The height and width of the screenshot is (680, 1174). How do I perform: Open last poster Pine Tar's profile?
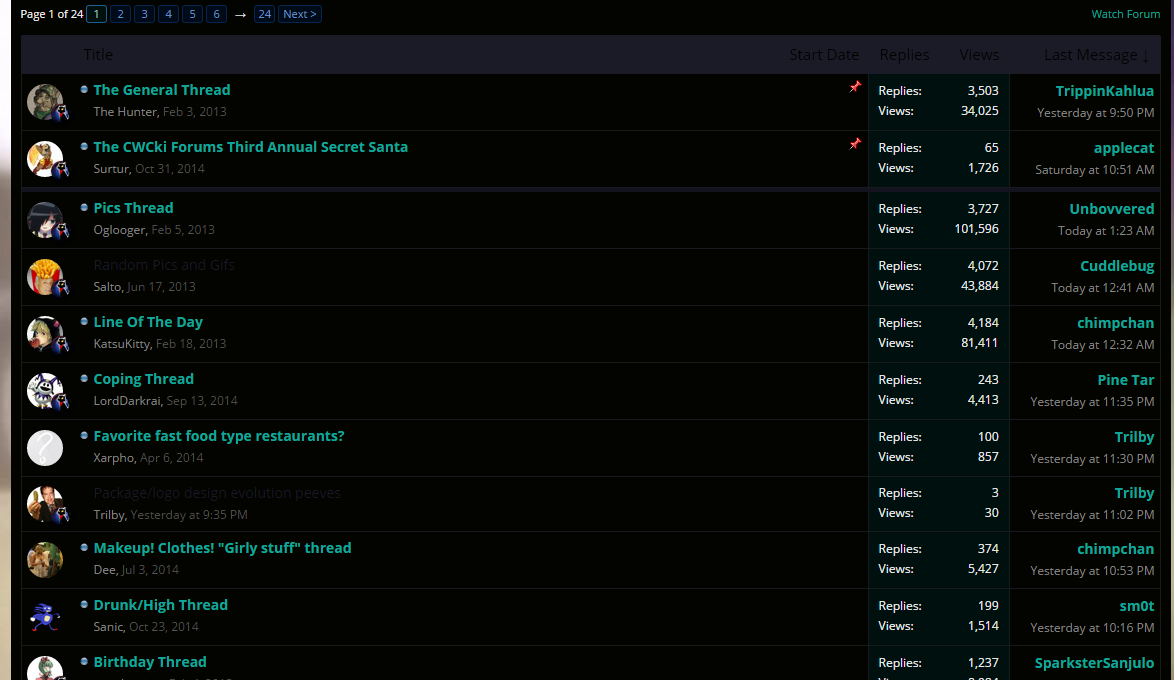point(1125,380)
